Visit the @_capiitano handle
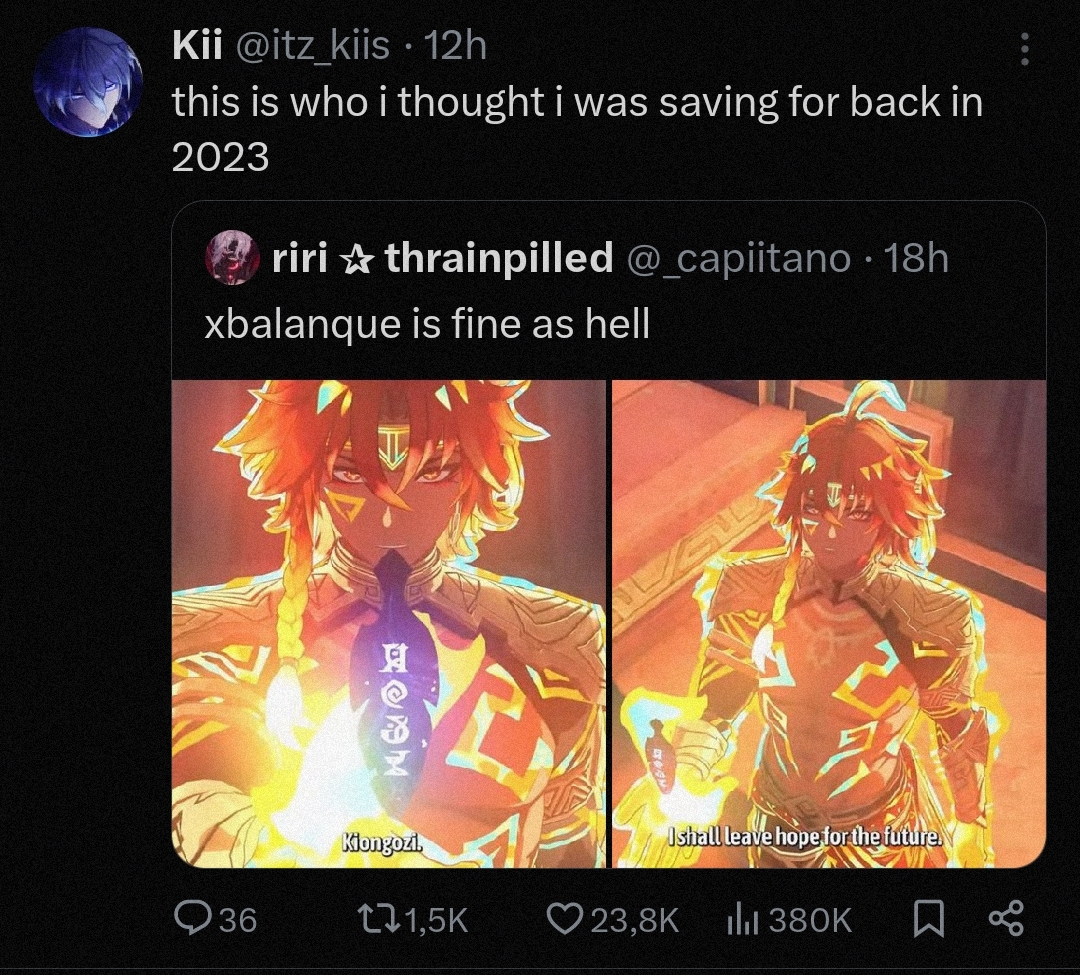Viewport: 1080px width, 975px height. 738,260
